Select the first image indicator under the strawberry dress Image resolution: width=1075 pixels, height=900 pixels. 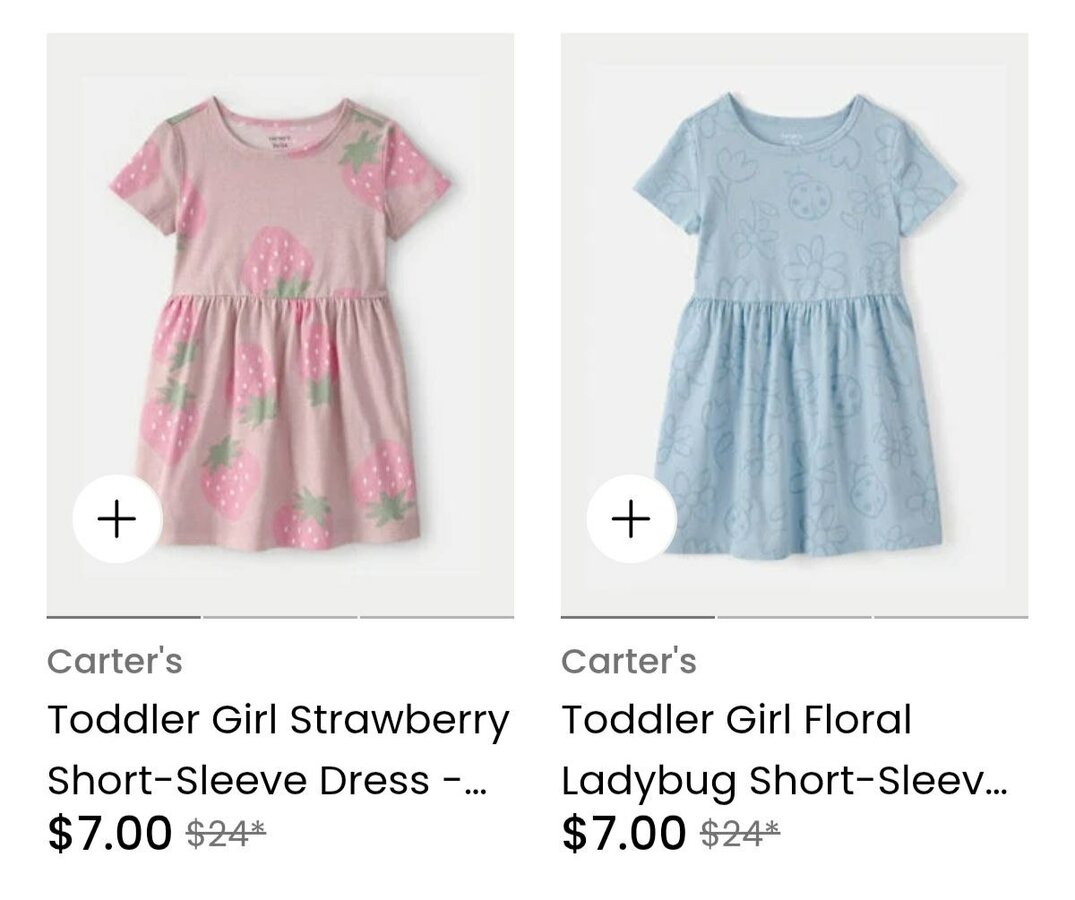[124, 617]
